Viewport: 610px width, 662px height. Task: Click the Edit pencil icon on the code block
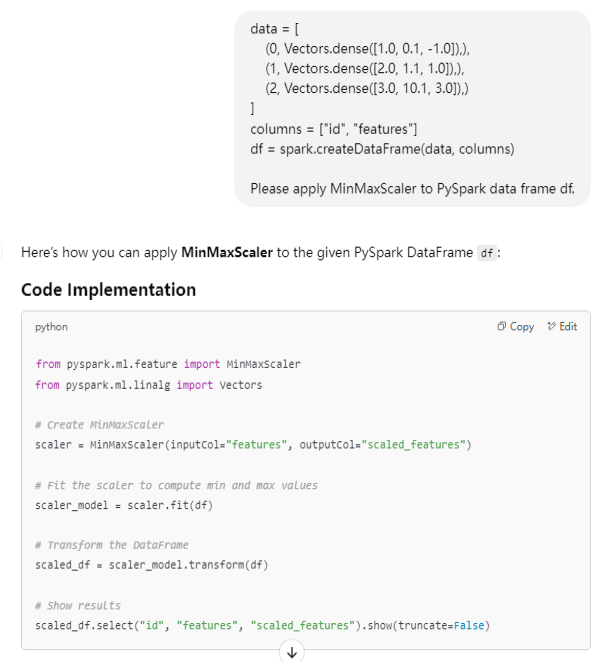pyautogui.click(x=551, y=327)
